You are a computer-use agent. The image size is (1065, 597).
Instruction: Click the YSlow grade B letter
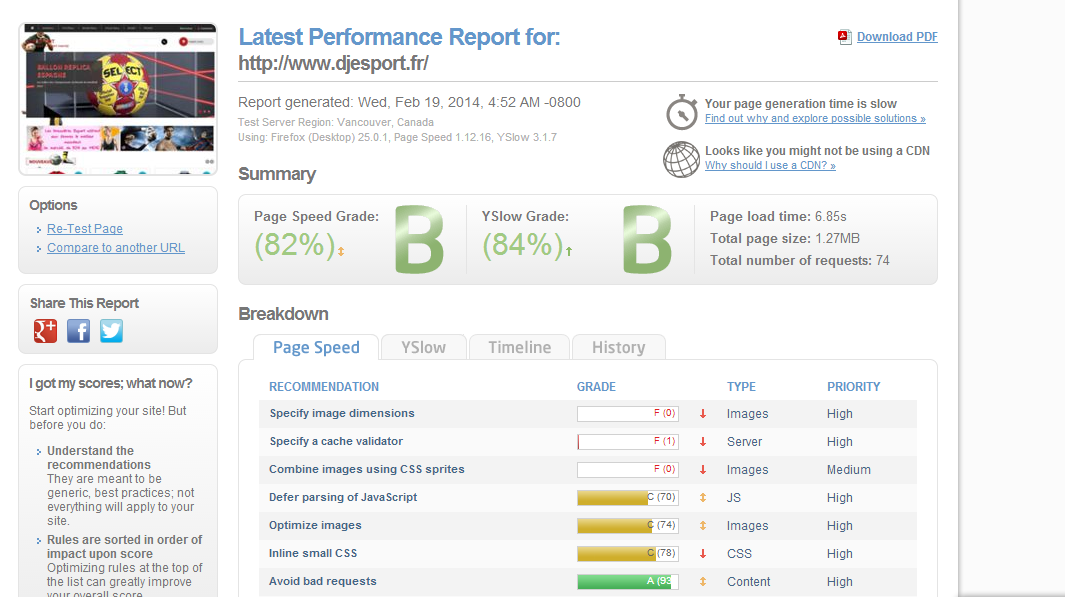tap(647, 240)
